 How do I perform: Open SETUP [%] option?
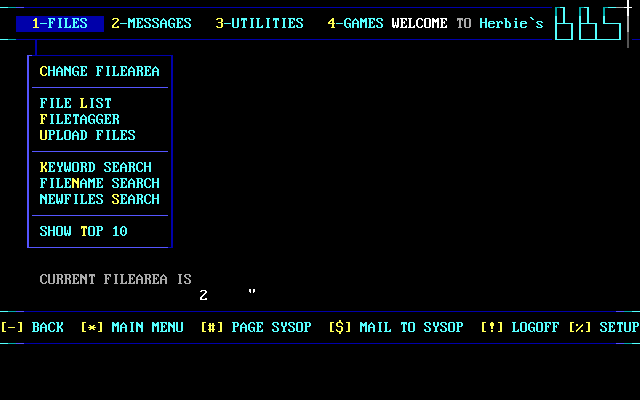click(x=604, y=327)
